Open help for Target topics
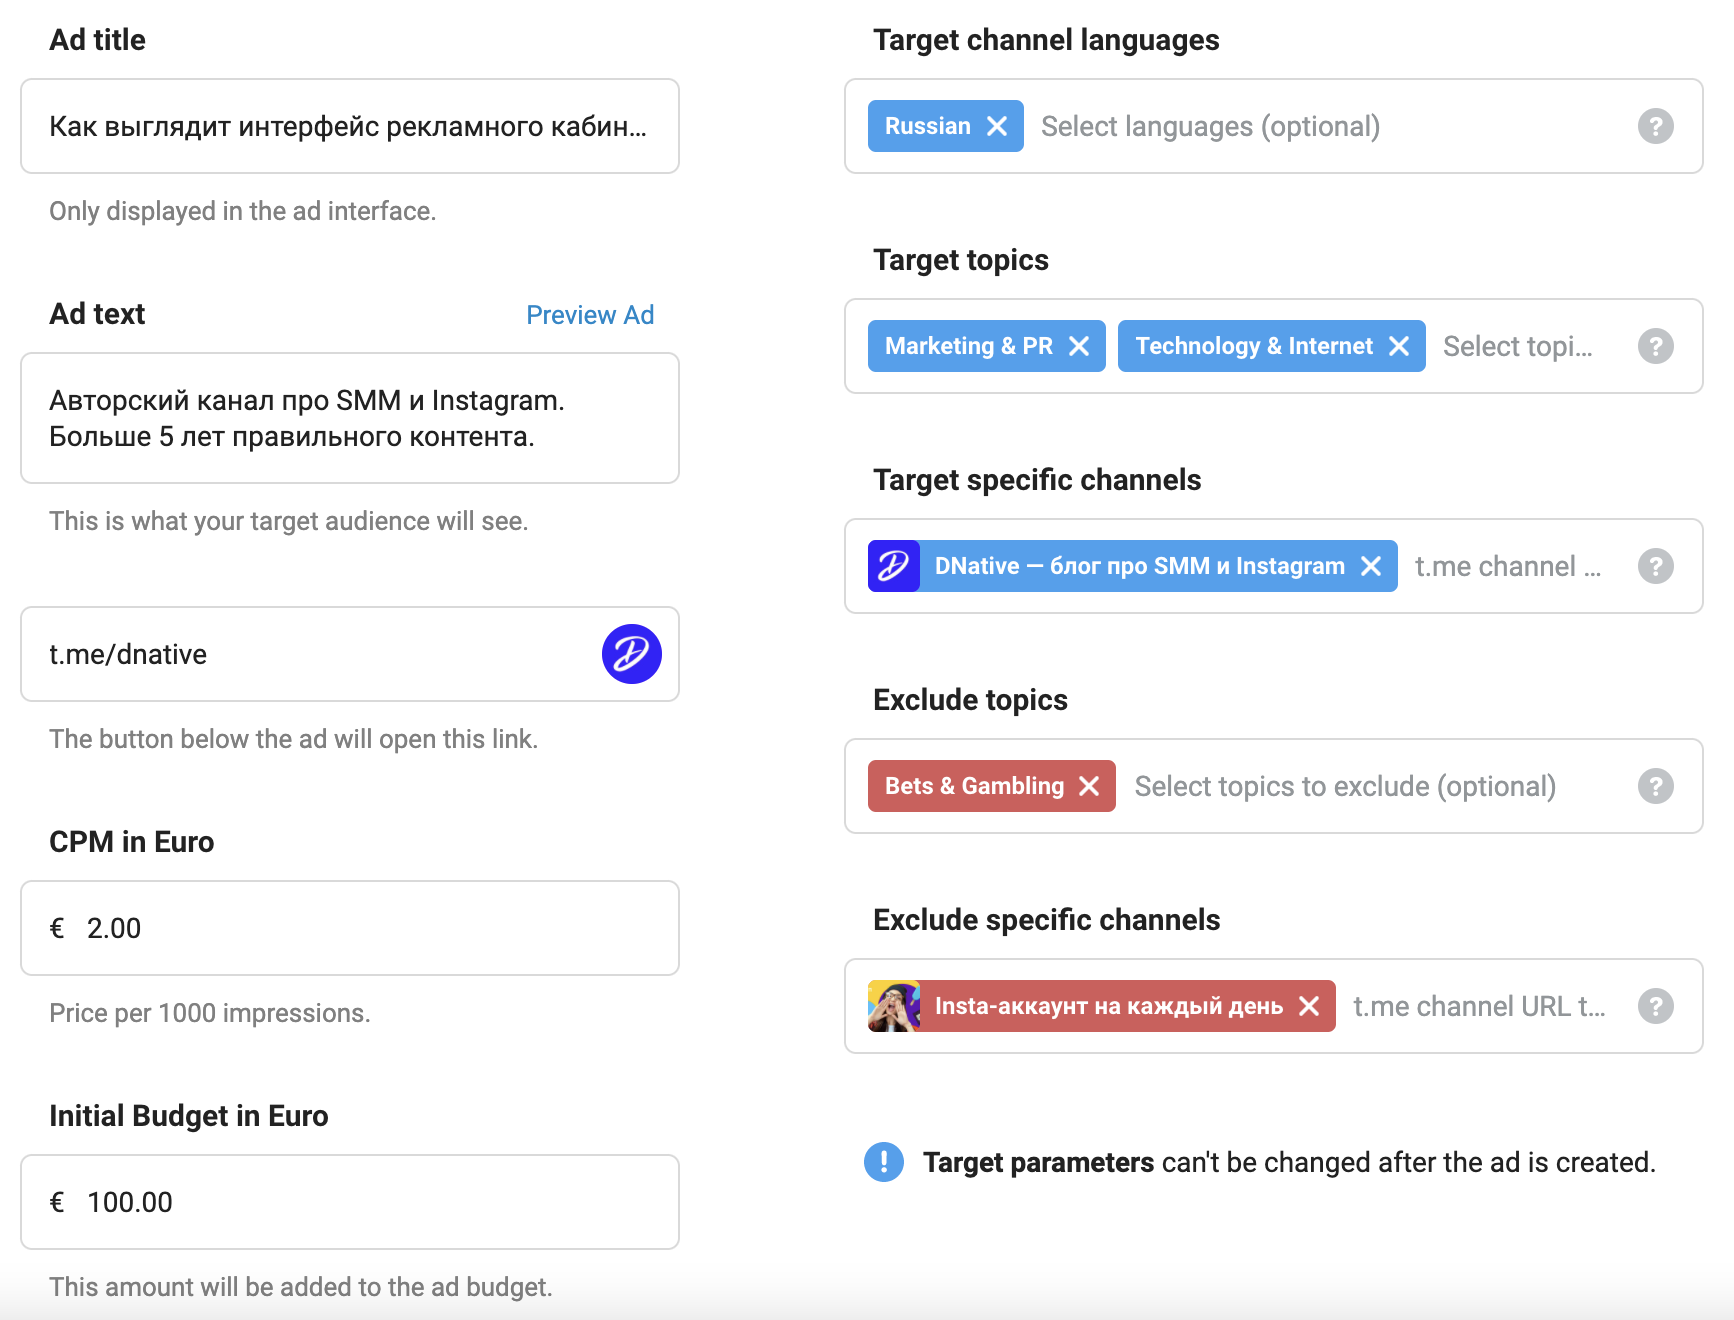1734x1320 pixels. pyautogui.click(x=1656, y=346)
